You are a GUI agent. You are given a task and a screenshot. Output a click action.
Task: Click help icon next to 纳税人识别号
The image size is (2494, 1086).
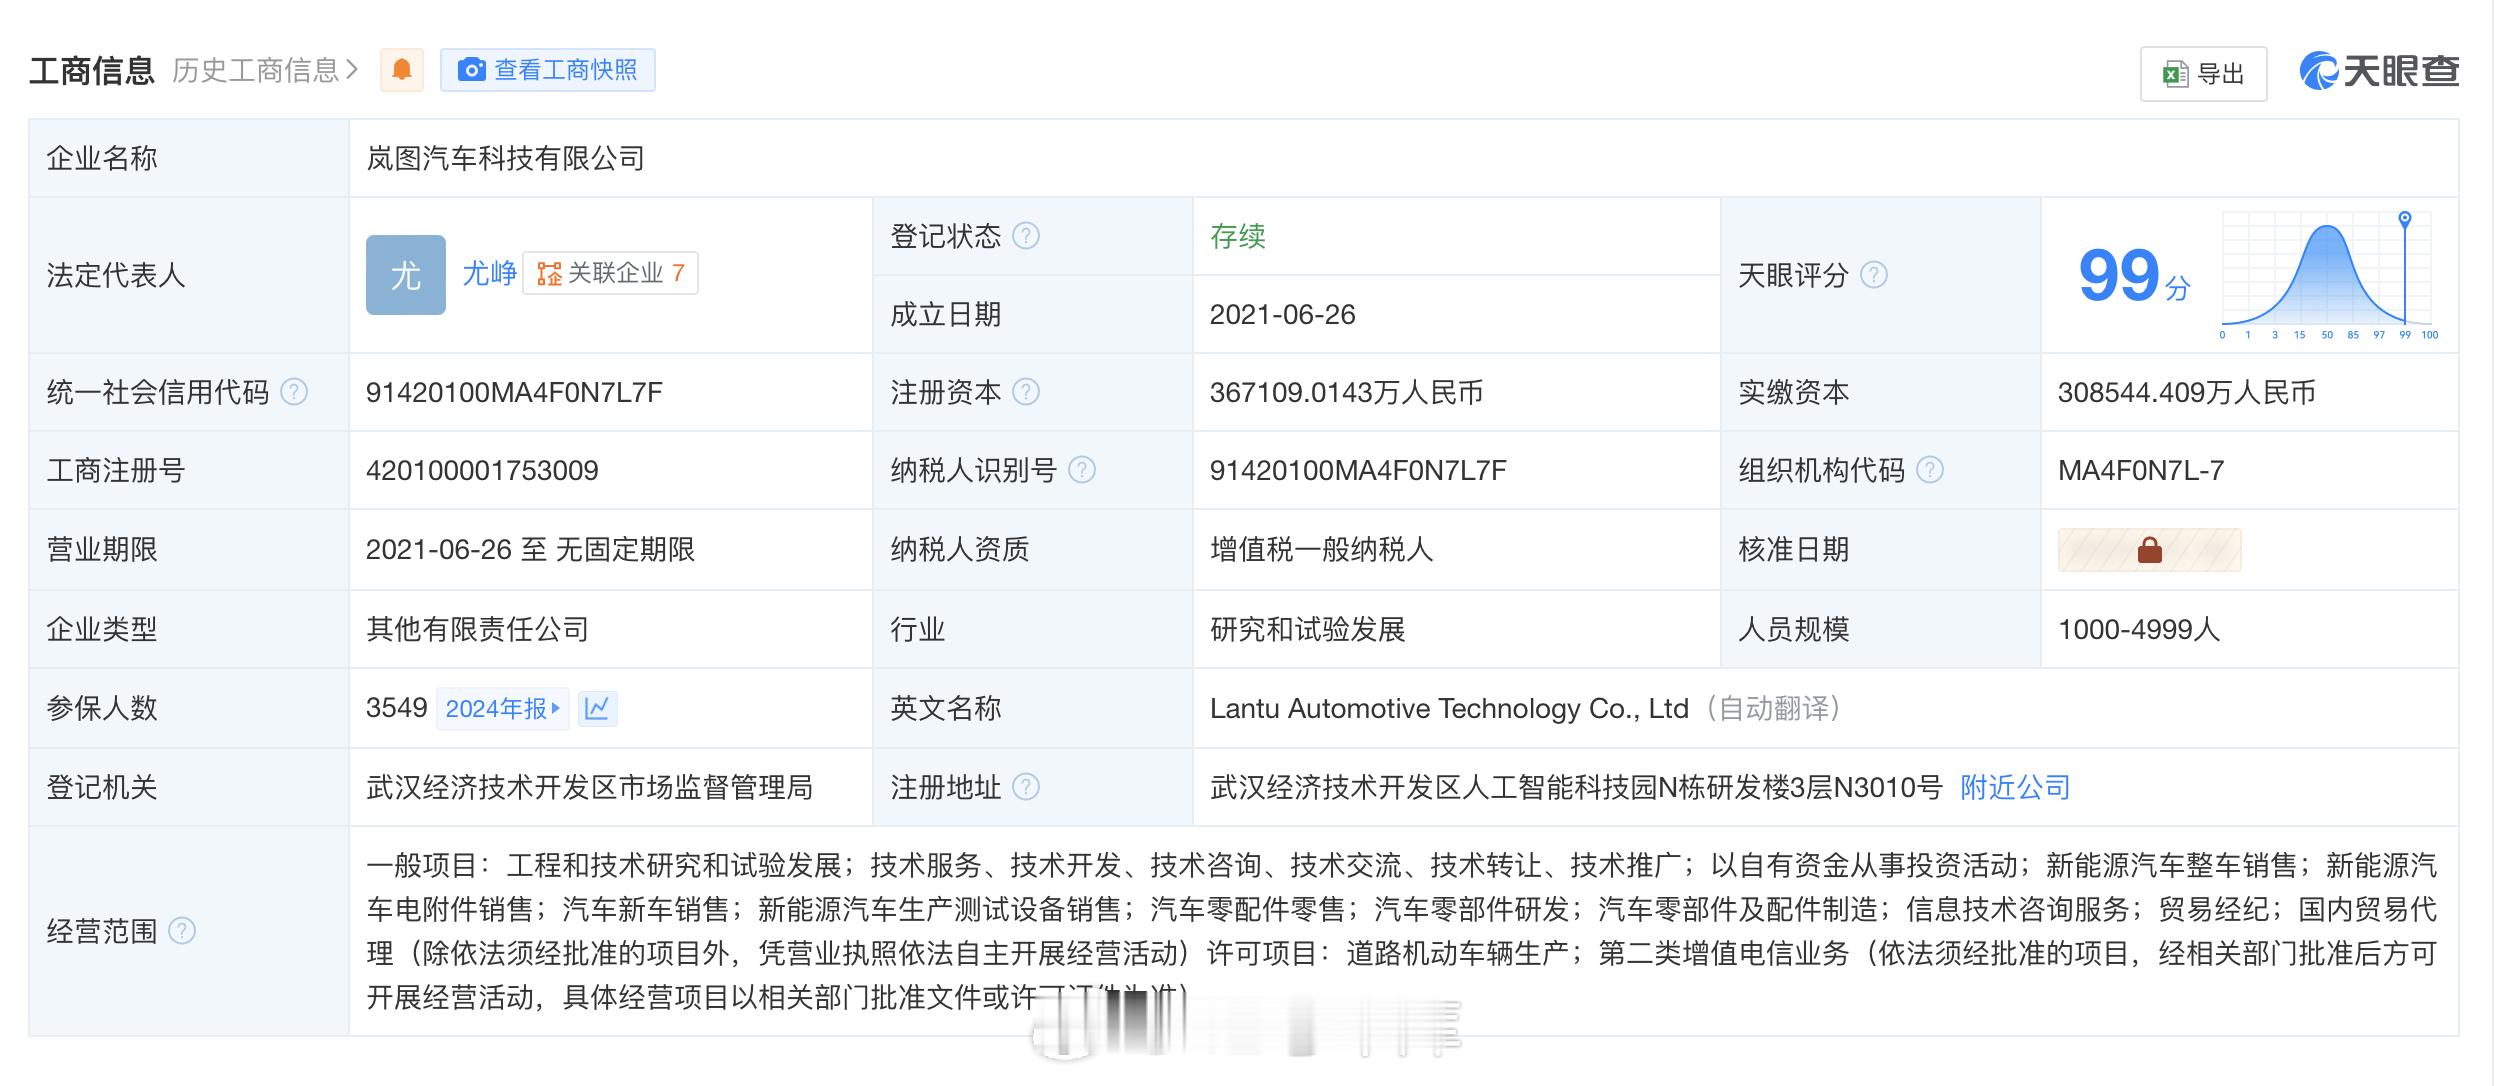pyautogui.click(x=1082, y=470)
